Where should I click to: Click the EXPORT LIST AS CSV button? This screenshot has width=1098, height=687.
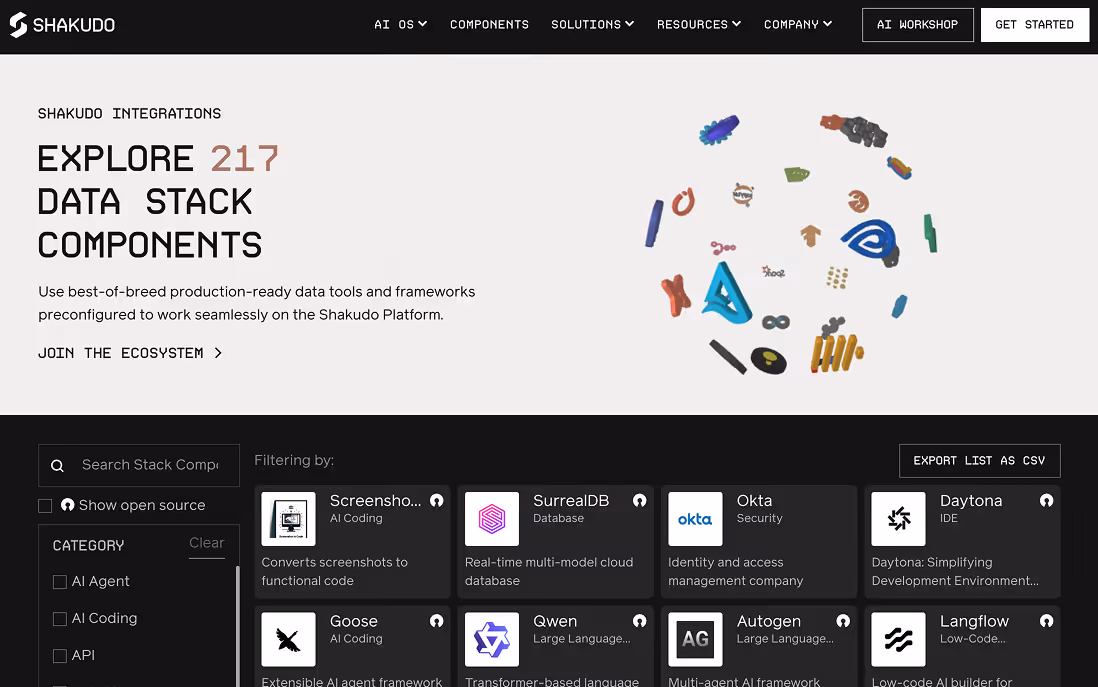(979, 460)
